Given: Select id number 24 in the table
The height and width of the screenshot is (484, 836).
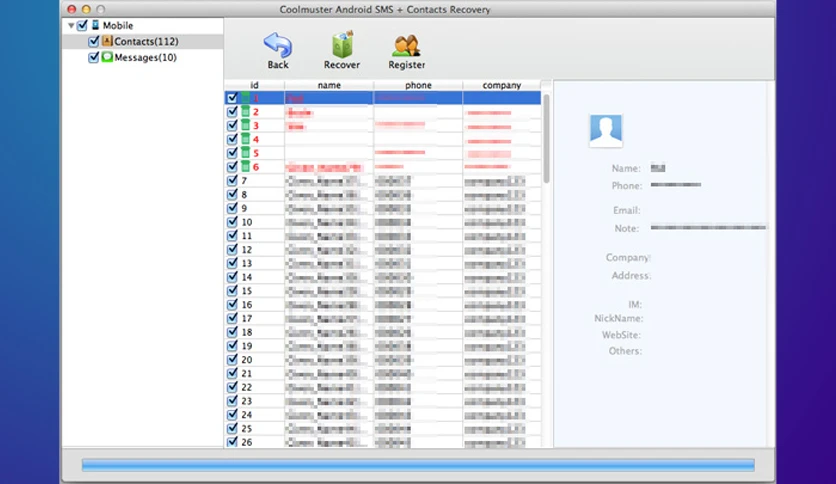Looking at the screenshot, I should pyautogui.click(x=247, y=415).
